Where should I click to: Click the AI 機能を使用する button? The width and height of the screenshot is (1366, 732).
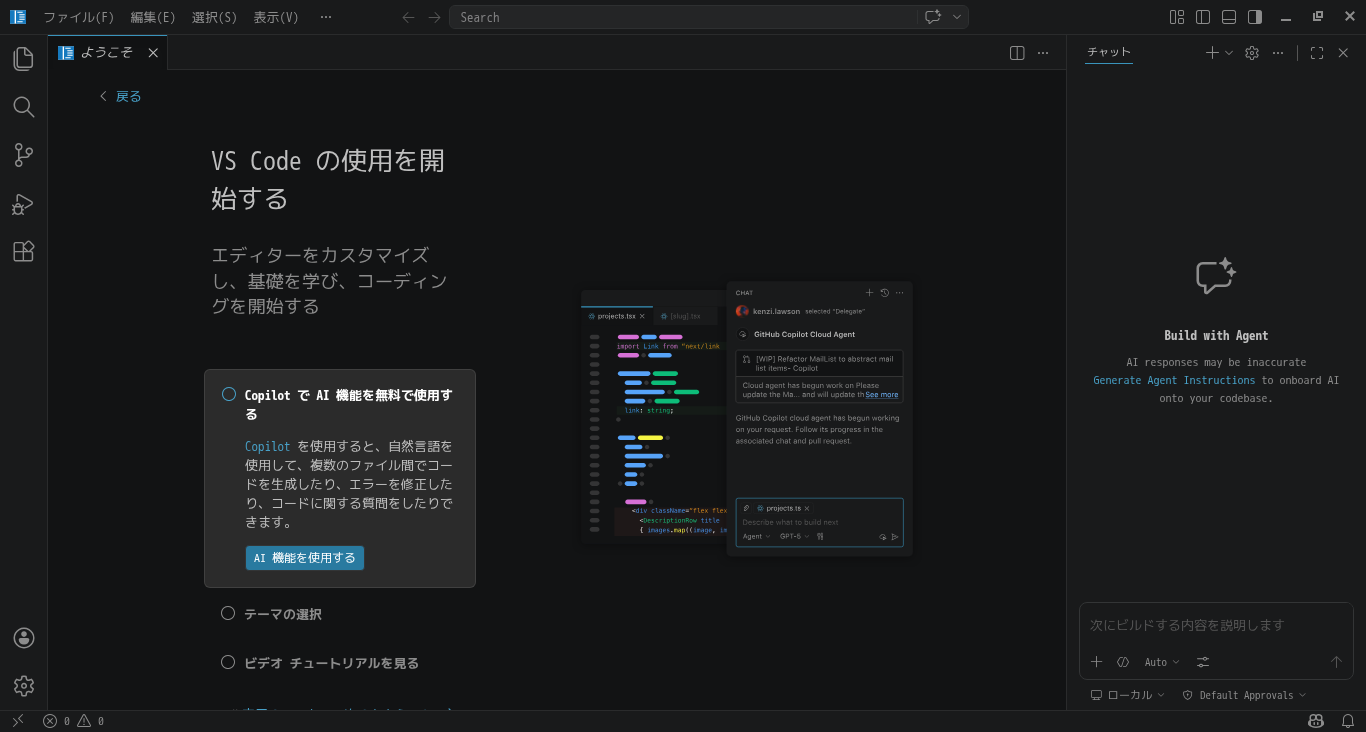305,558
